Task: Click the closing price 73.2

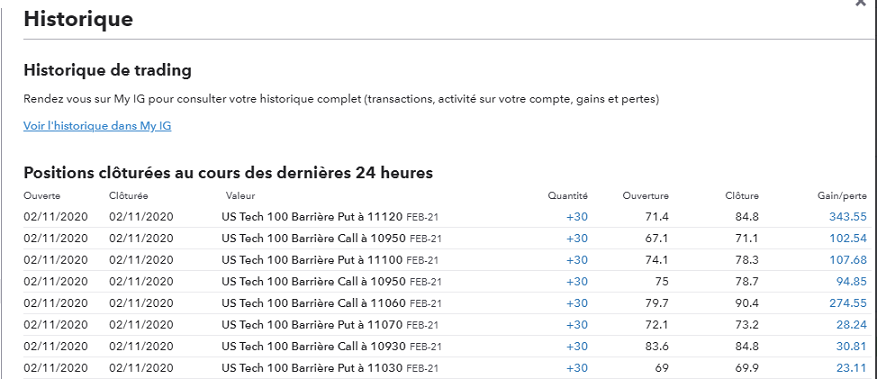Action: pyautogui.click(x=747, y=325)
